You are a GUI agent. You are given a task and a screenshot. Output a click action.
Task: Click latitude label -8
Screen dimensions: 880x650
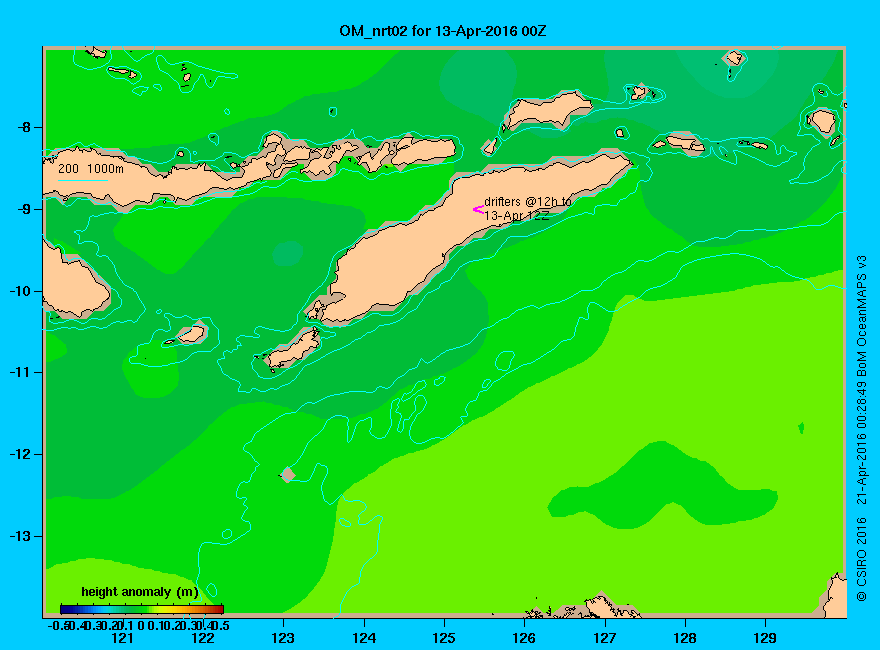(24, 127)
